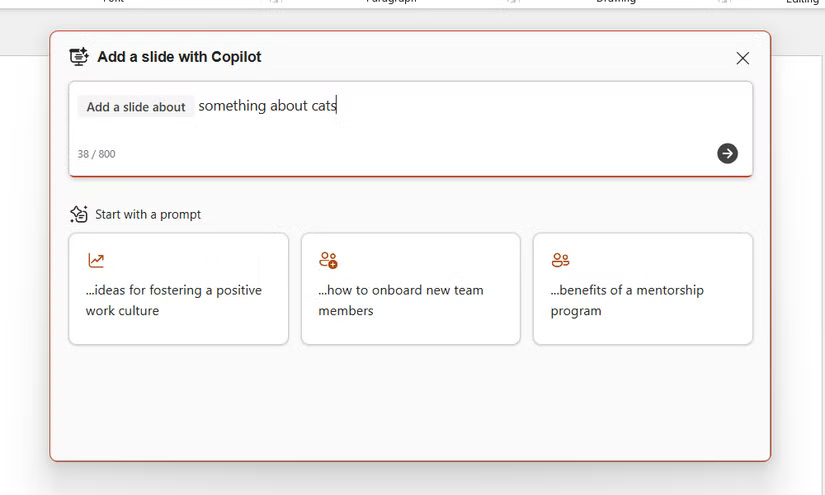Screen dimensions: 825x495
Task: Click the send arrow to submit the prompt
Action: coord(727,153)
